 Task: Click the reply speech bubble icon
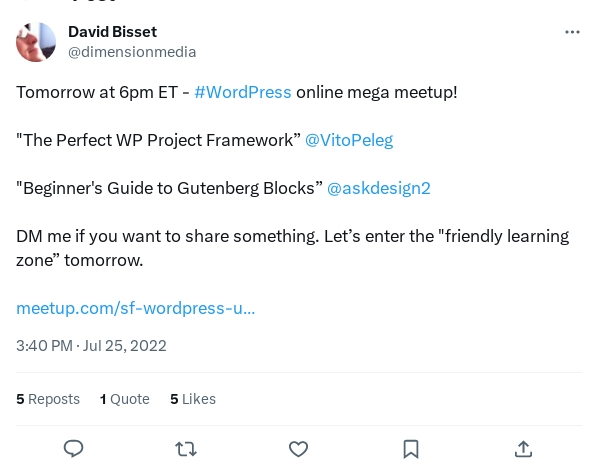pyautogui.click(x=73, y=449)
